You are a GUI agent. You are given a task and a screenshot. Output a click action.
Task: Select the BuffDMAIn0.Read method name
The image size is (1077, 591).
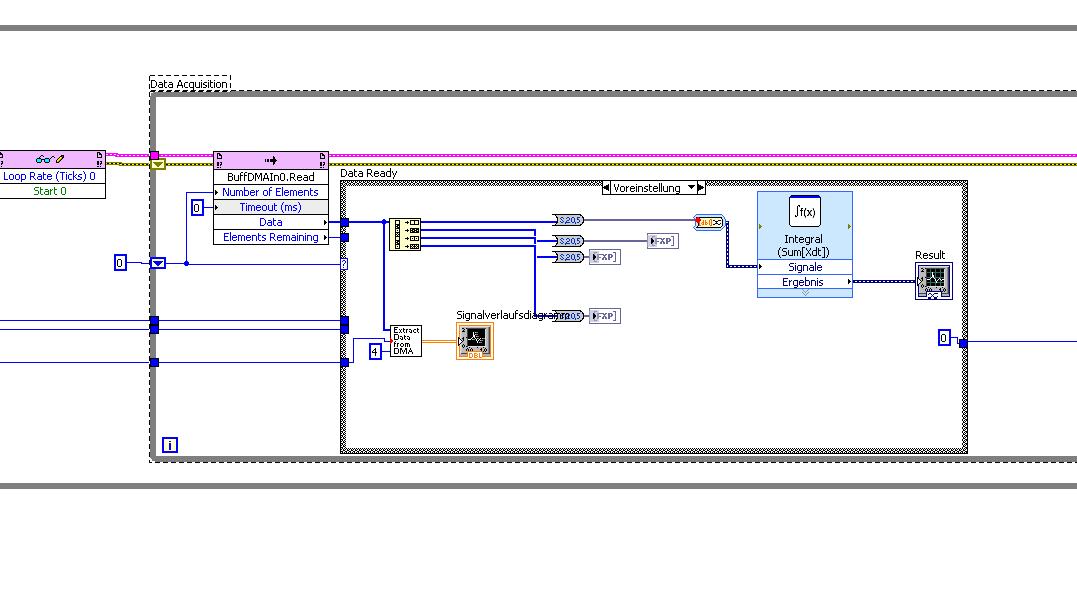271,177
